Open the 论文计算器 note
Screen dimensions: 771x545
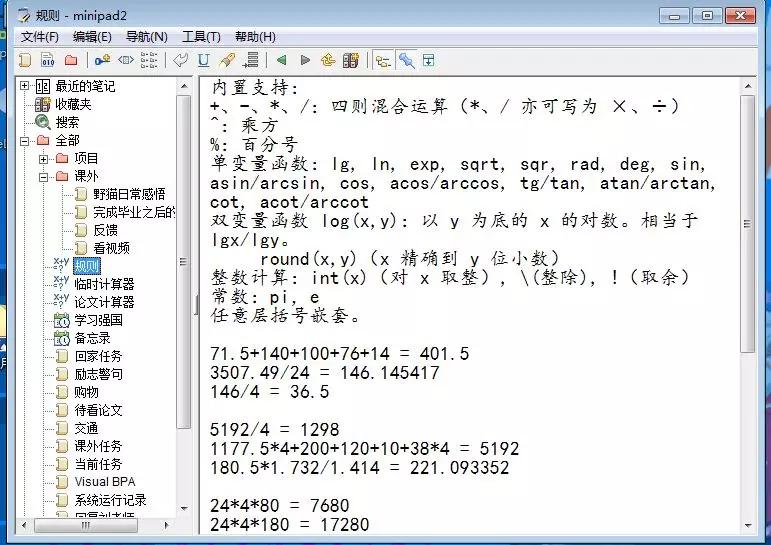[104, 302]
